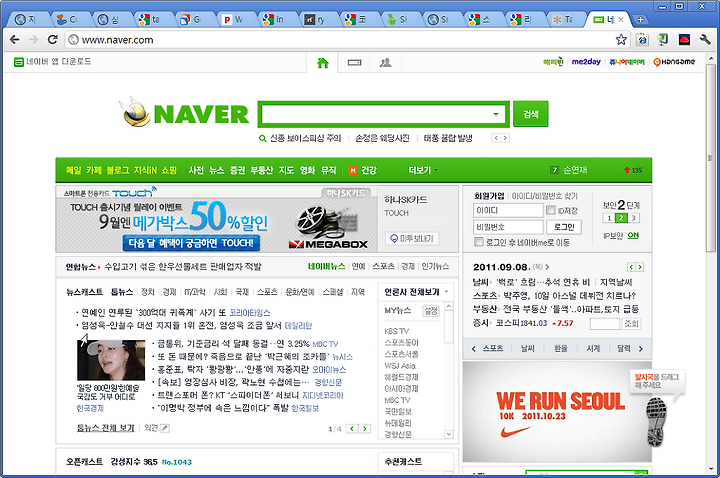Click the 로그인 button
720x478 pixels.
click(x=564, y=227)
